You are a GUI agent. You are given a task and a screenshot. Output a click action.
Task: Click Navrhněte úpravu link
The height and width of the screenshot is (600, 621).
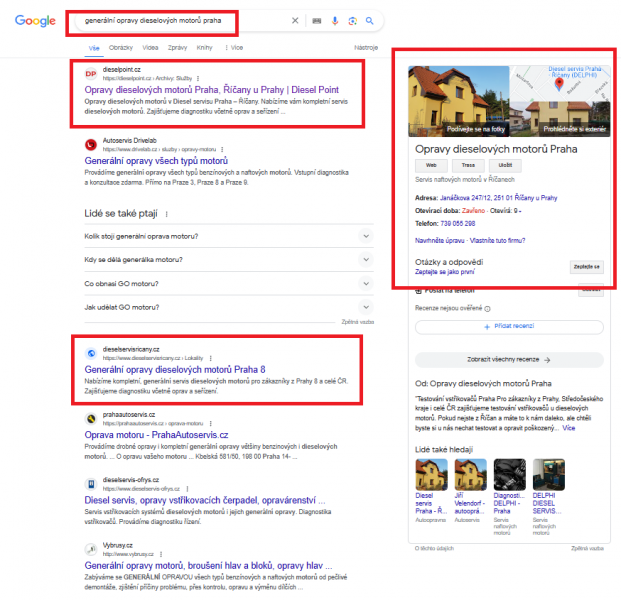pos(439,240)
